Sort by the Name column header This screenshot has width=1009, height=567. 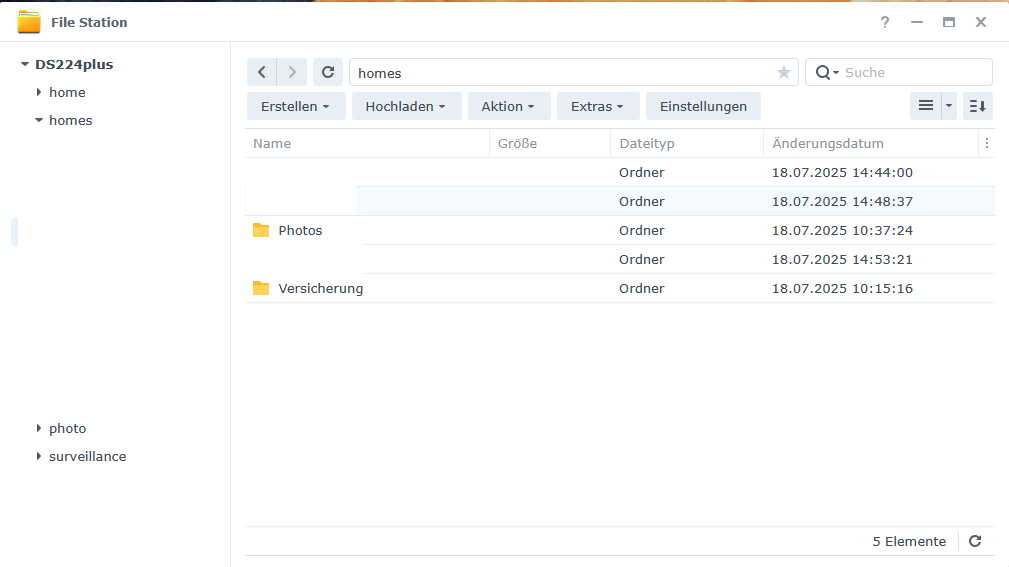367,144
